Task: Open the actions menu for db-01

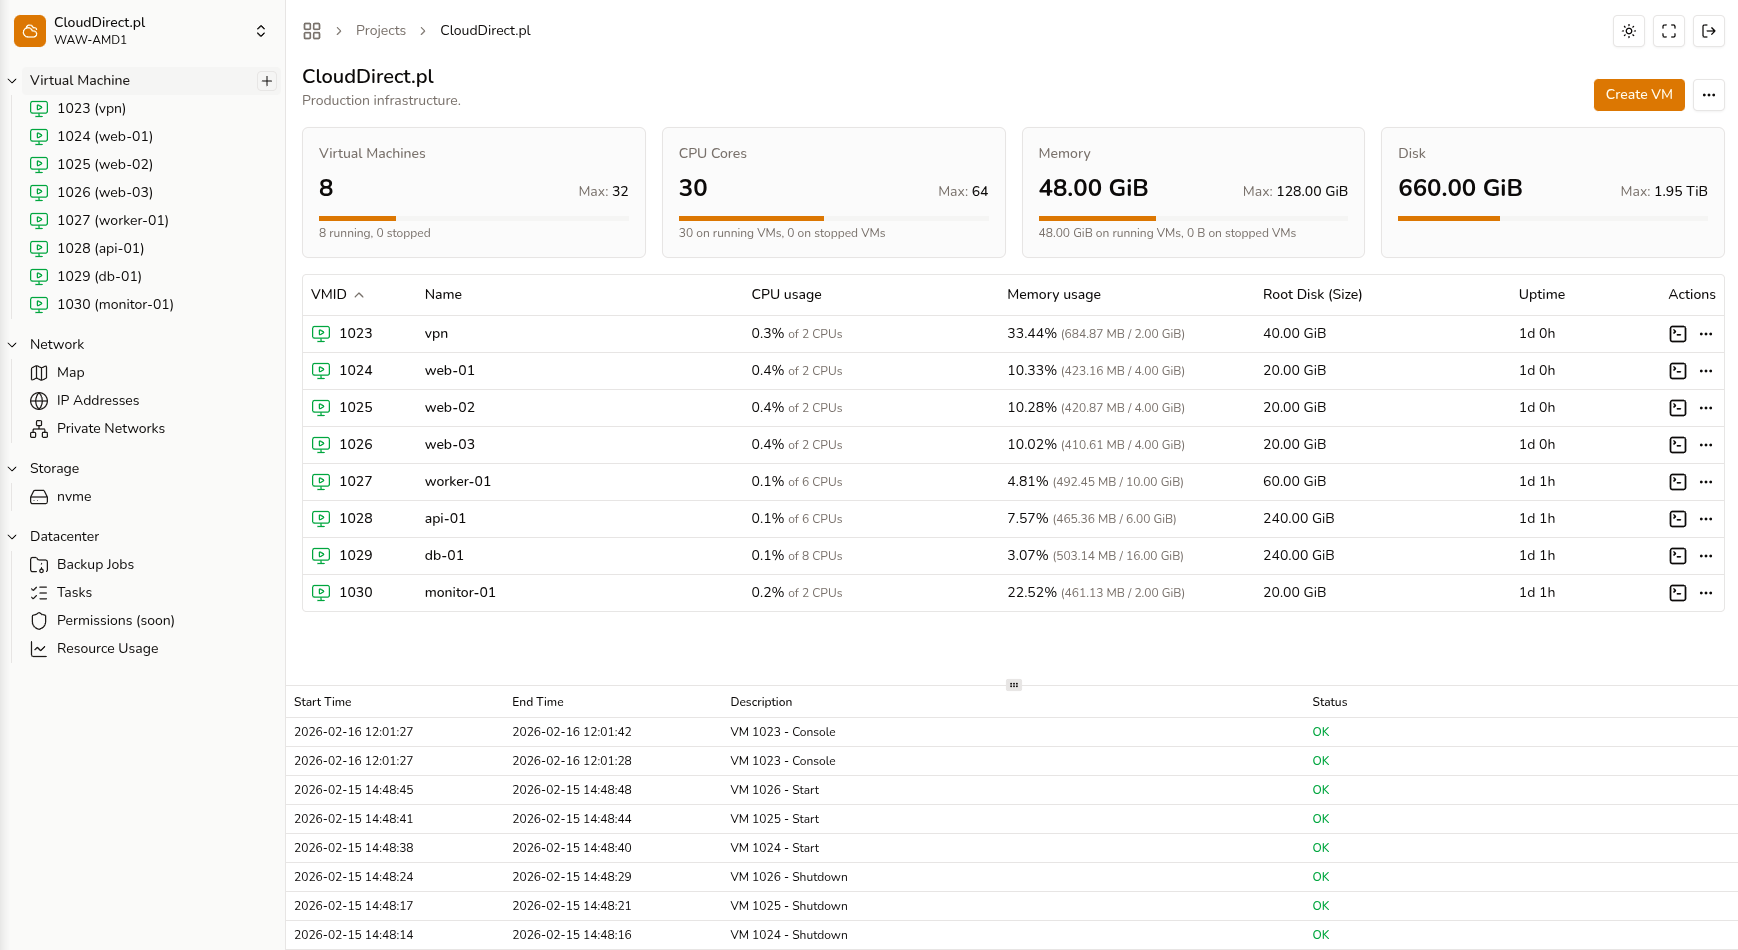Action: (x=1706, y=555)
